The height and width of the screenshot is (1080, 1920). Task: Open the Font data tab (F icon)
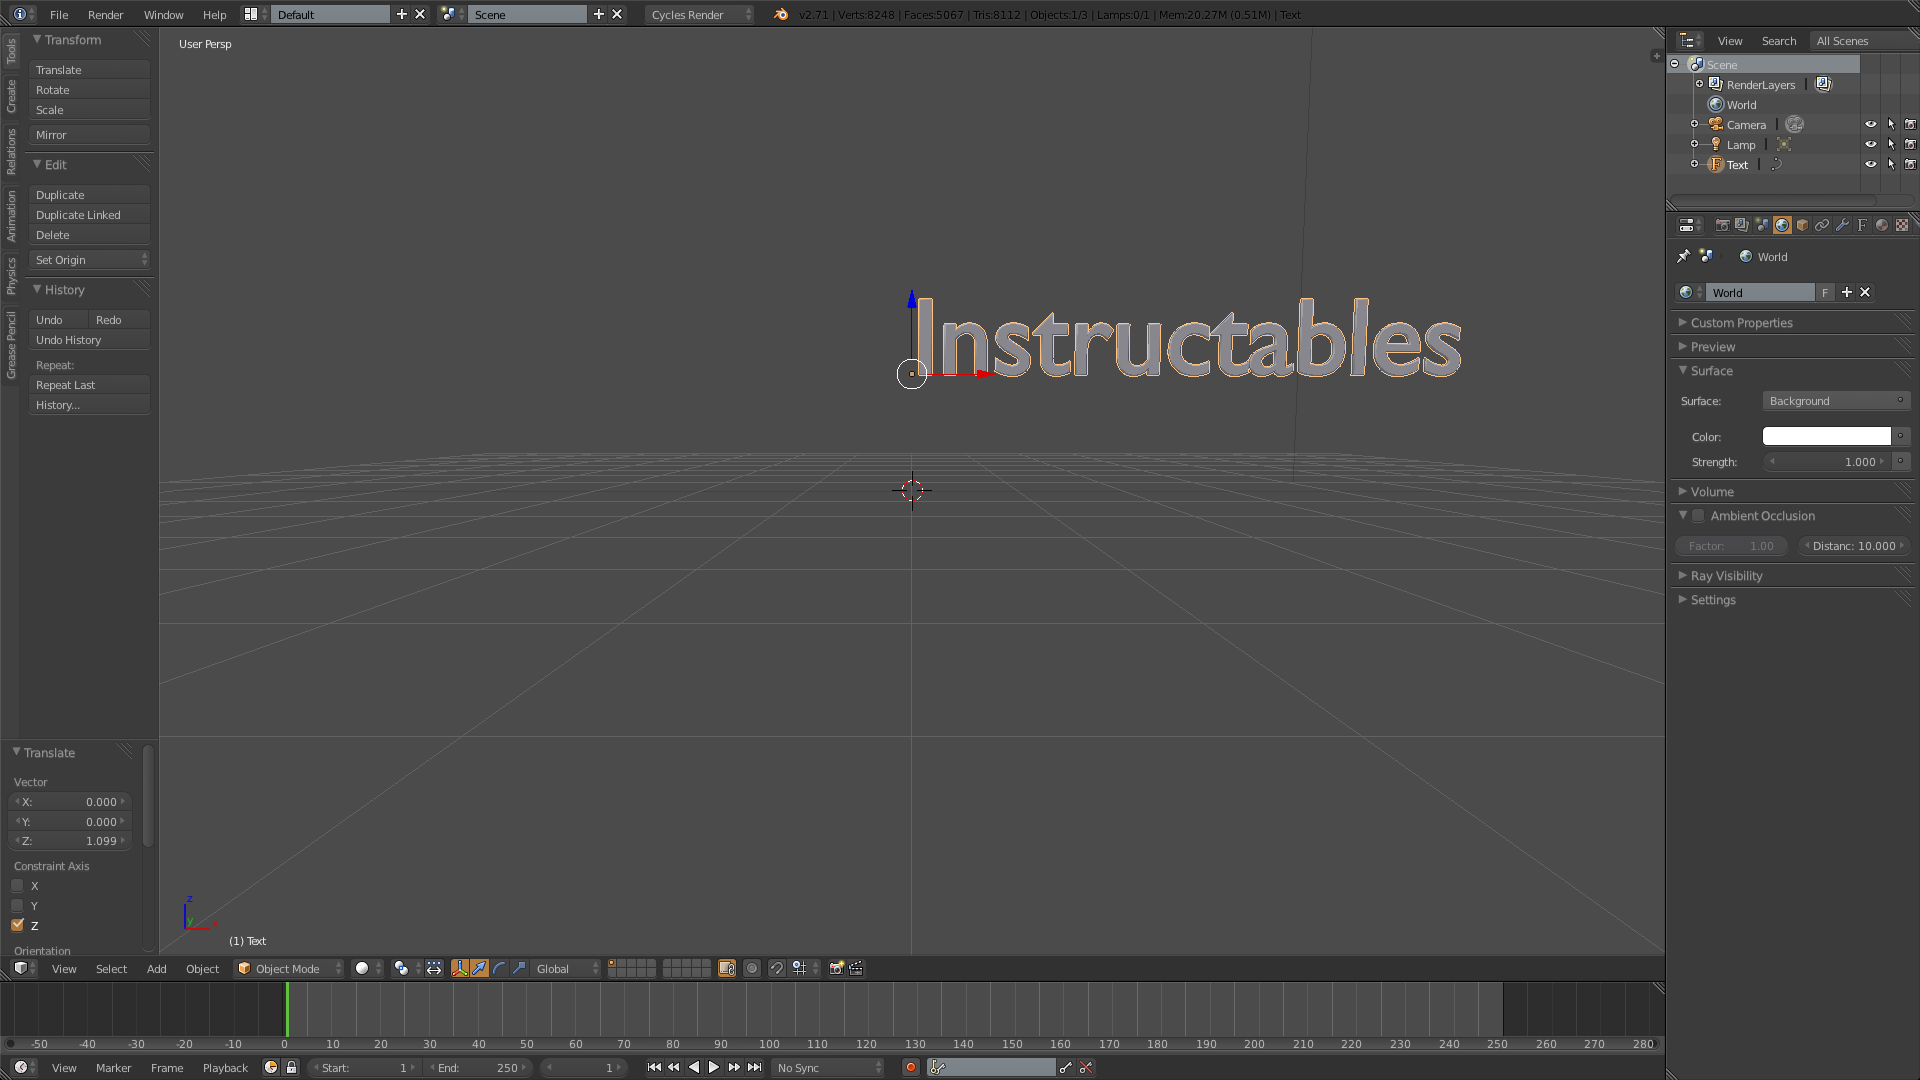(x=1862, y=225)
